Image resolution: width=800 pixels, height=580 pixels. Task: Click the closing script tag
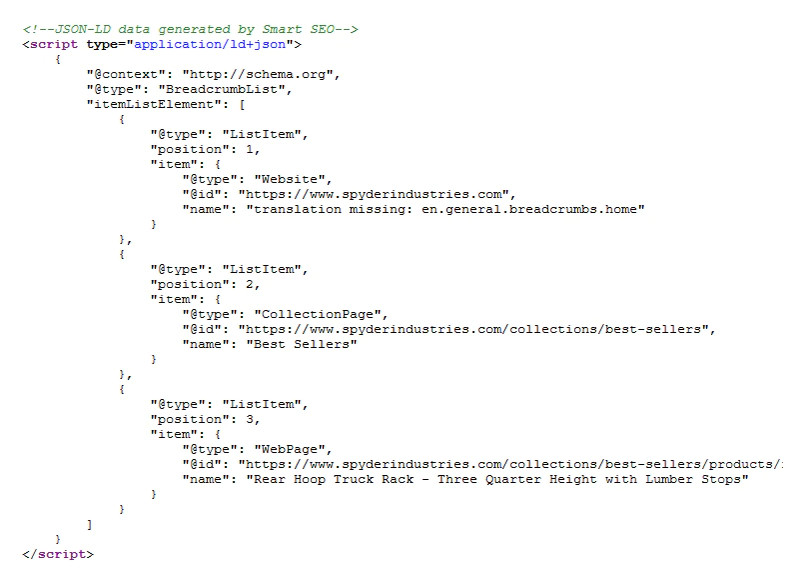[x=58, y=554]
